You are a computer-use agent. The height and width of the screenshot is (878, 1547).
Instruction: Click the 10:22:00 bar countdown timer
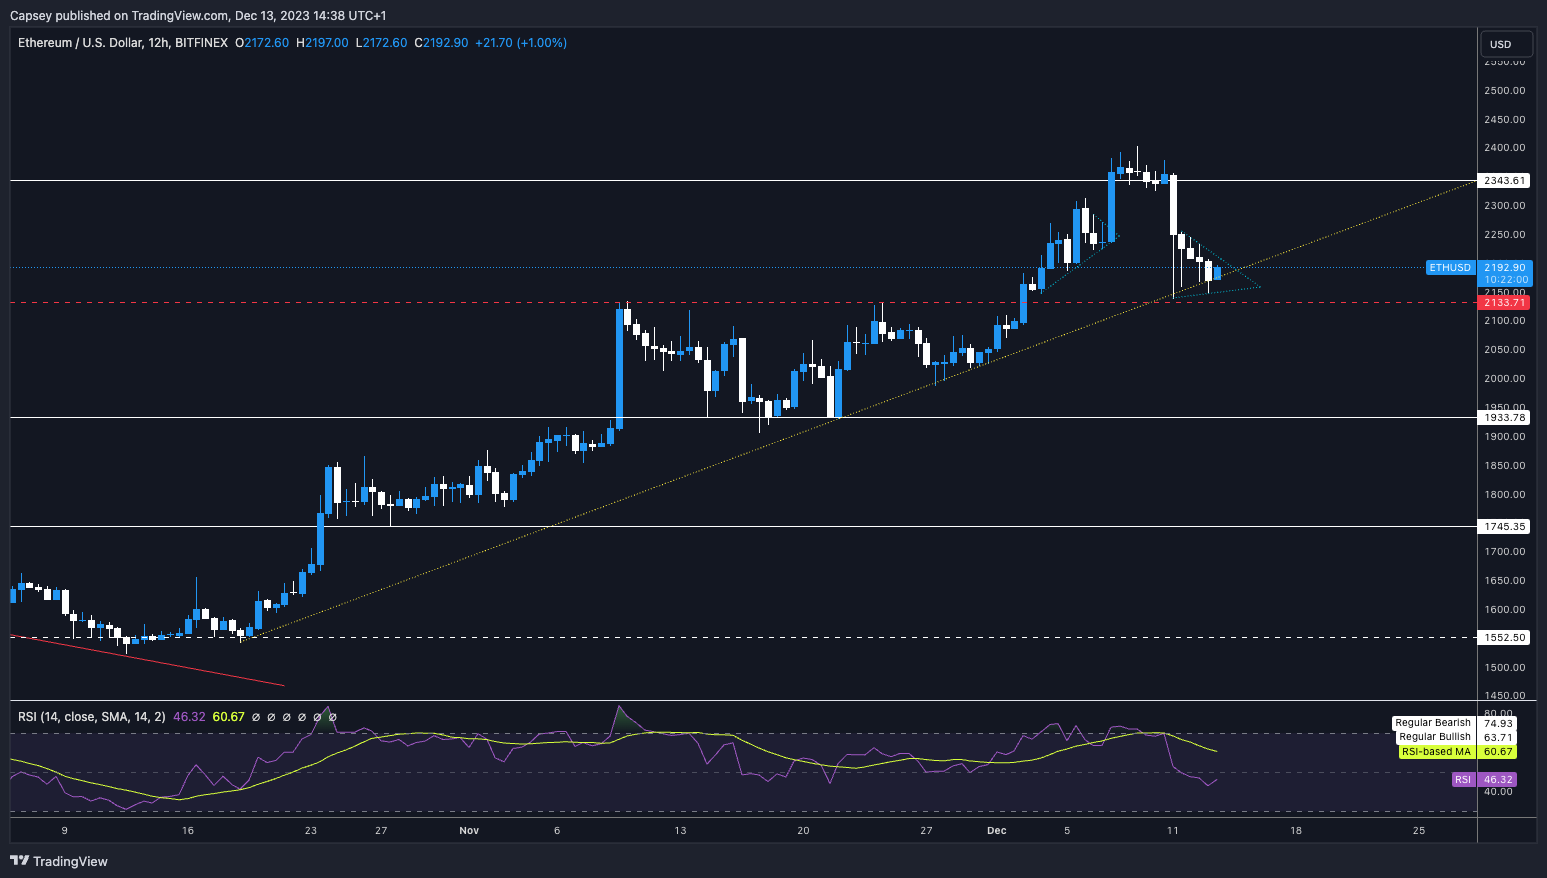pyautogui.click(x=1505, y=280)
